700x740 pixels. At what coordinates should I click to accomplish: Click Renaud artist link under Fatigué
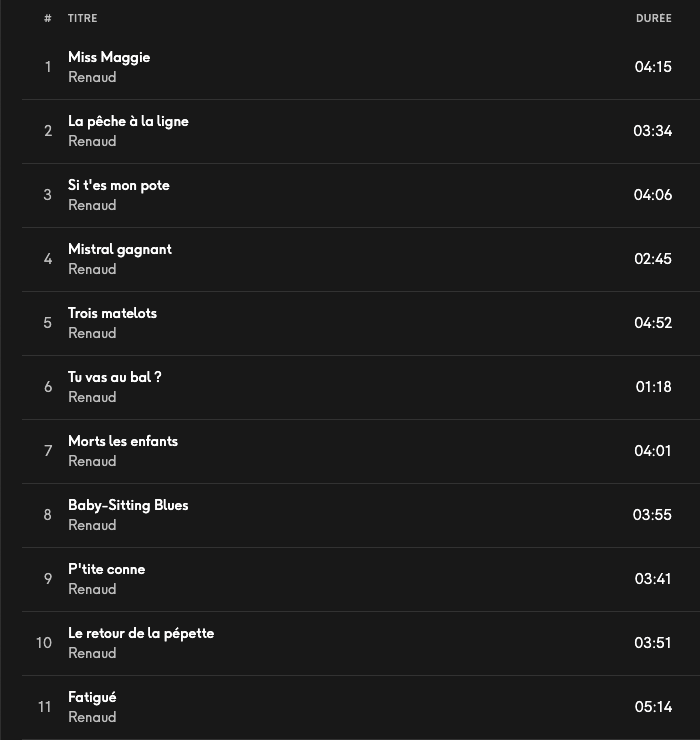pyautogui.click(x=92, y=718)
